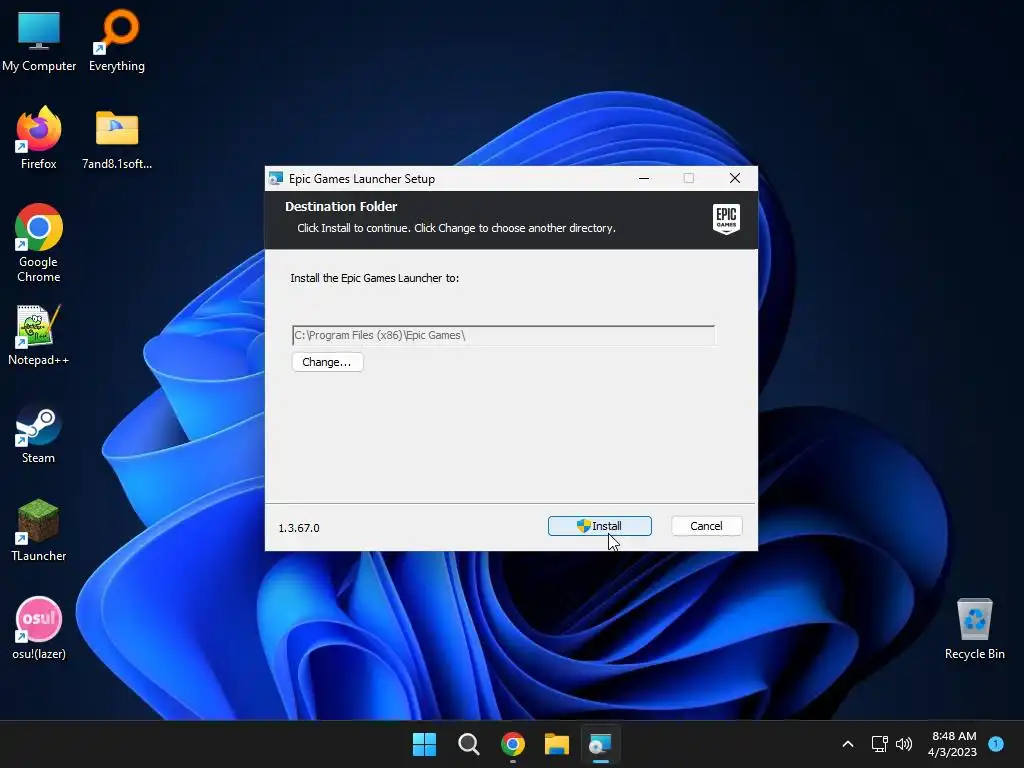Select the osu!(lazer) desktop shortcut

[39, 628]
